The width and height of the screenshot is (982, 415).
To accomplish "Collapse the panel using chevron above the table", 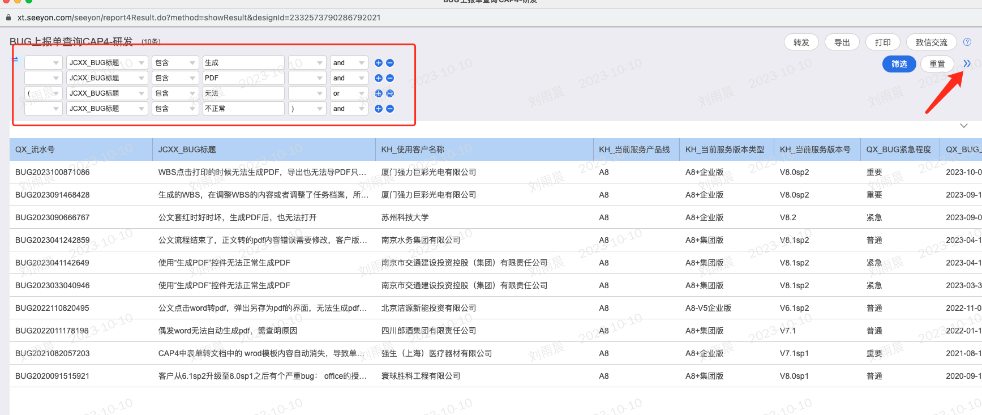I will 963,126.
